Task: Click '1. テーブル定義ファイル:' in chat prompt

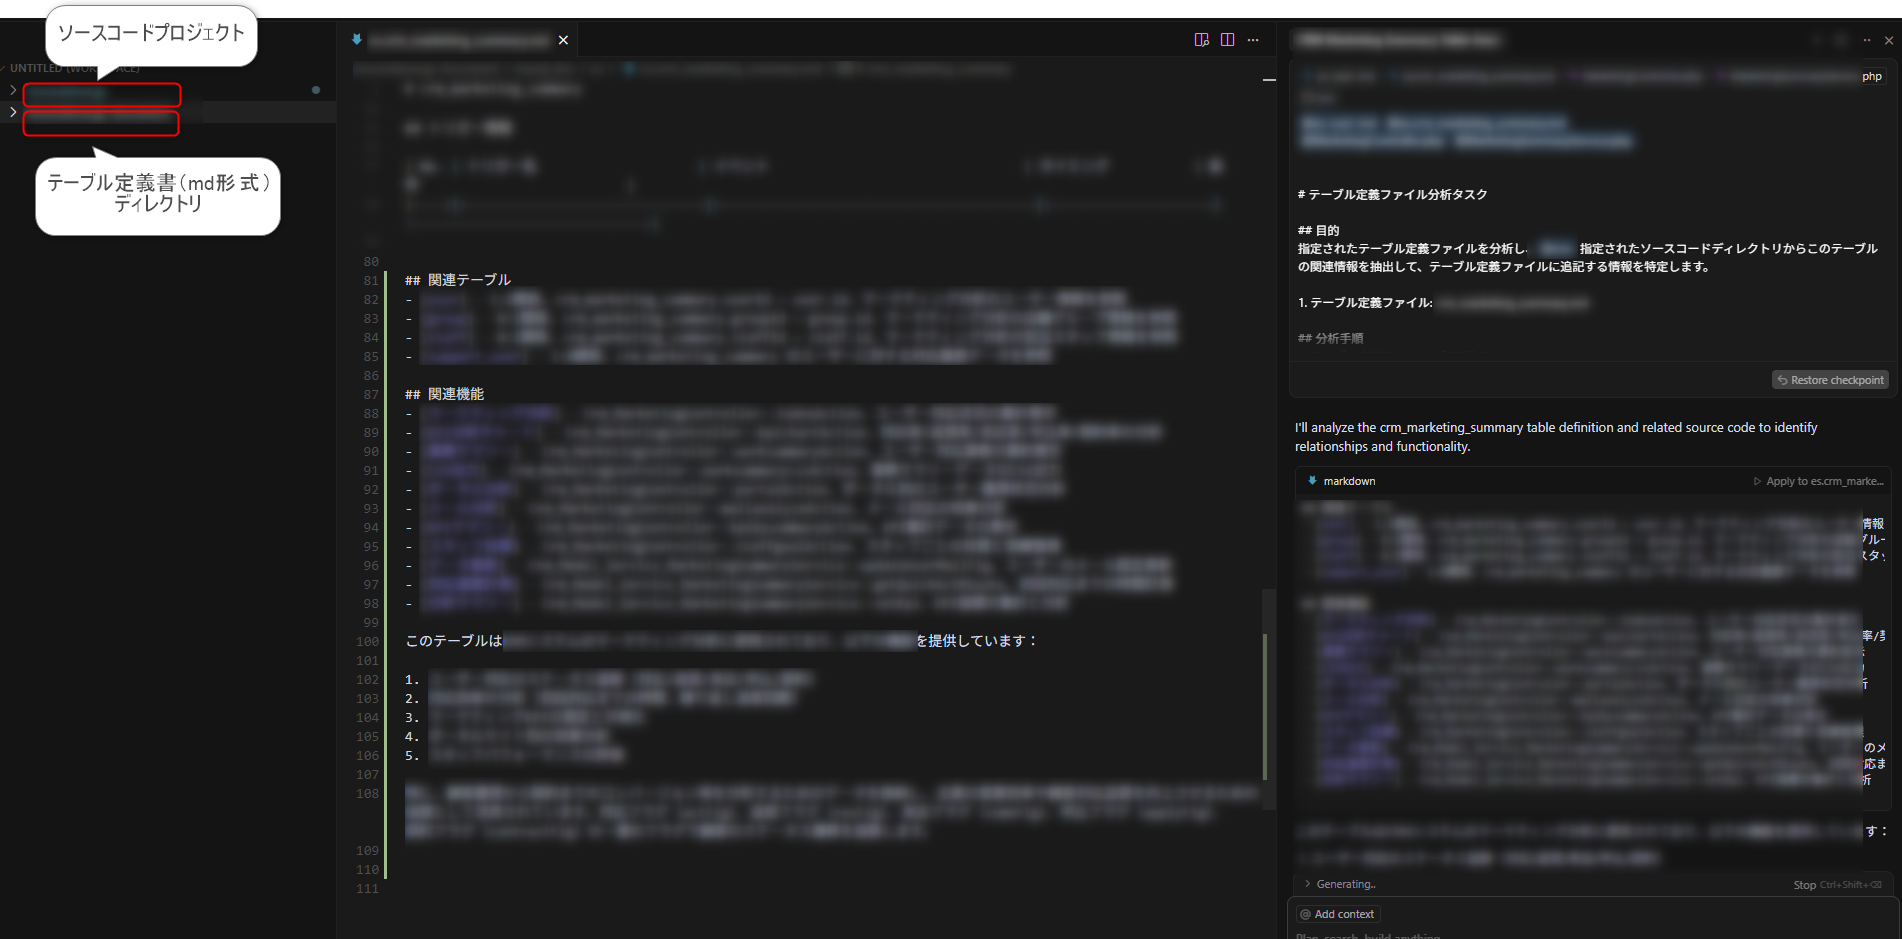Action: click(x=1365, y=303)
